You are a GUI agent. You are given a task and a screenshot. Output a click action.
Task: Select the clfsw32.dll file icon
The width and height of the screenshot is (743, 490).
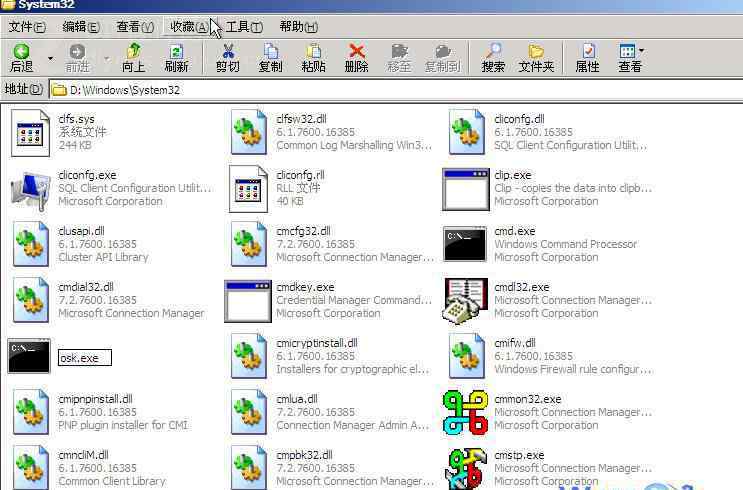(248, 132)
